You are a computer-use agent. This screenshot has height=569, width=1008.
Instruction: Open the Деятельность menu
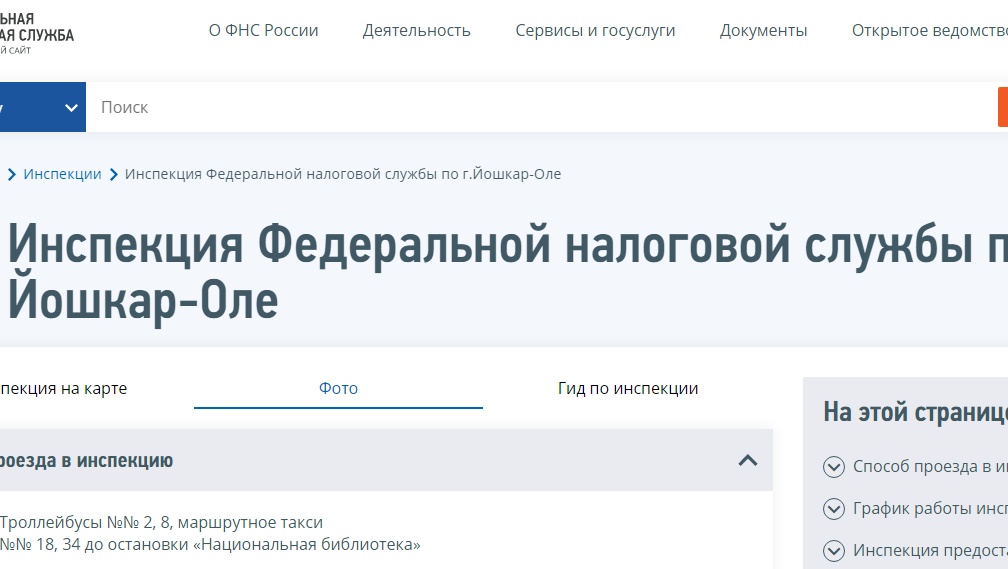point(416,30)
